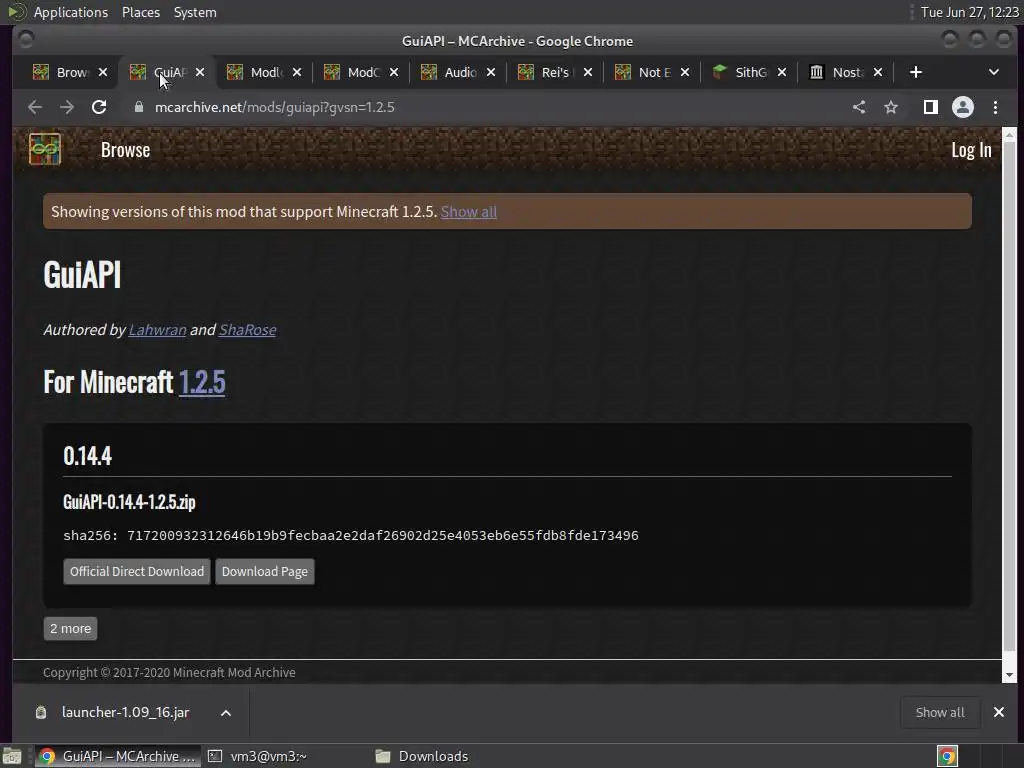The width and height of the screenshot is (1024, 768).
Task: Close the GuiAPI tab
Action: [x=200, y=72]
